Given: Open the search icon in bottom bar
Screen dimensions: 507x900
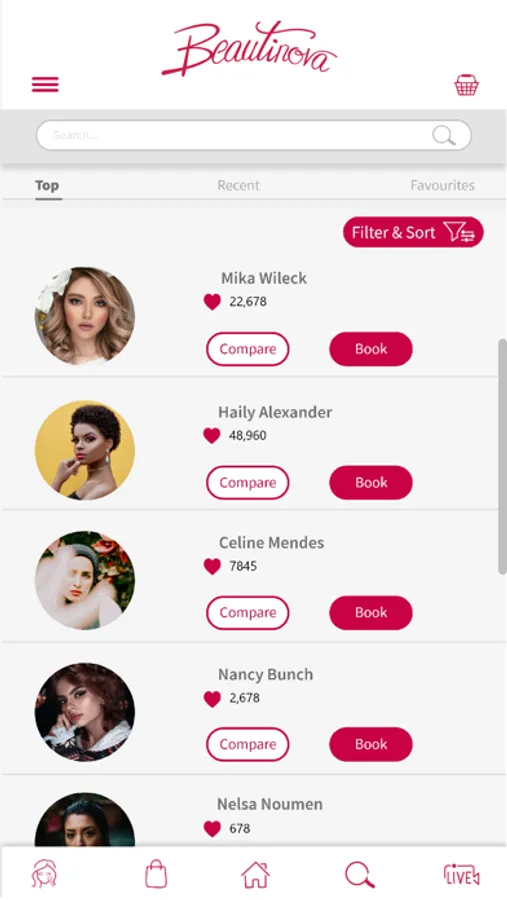Looking at the screenshot, I should (359, 875).
